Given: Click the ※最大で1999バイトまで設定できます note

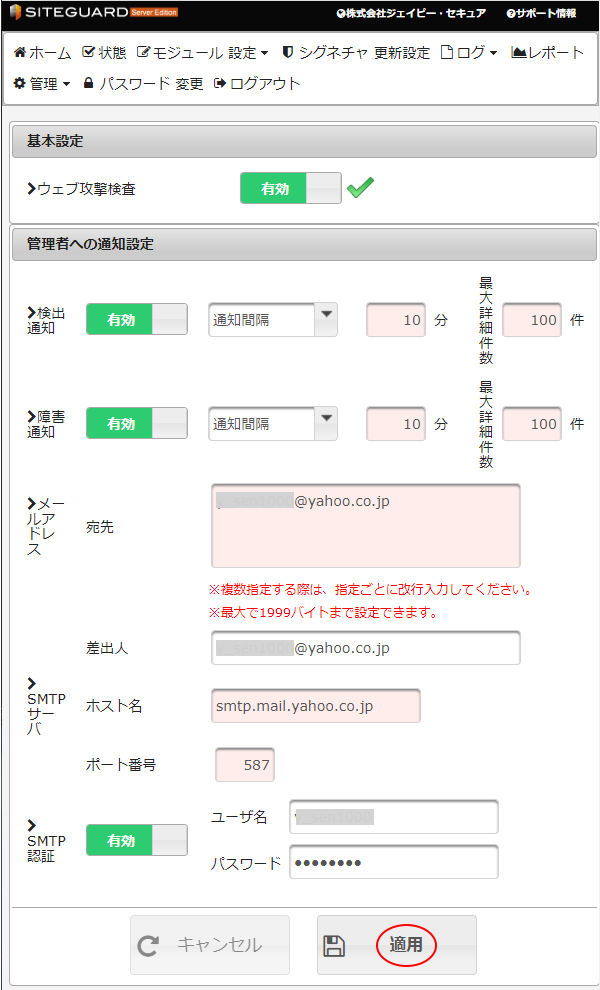Looking at the screenshot, I should 323,612.
